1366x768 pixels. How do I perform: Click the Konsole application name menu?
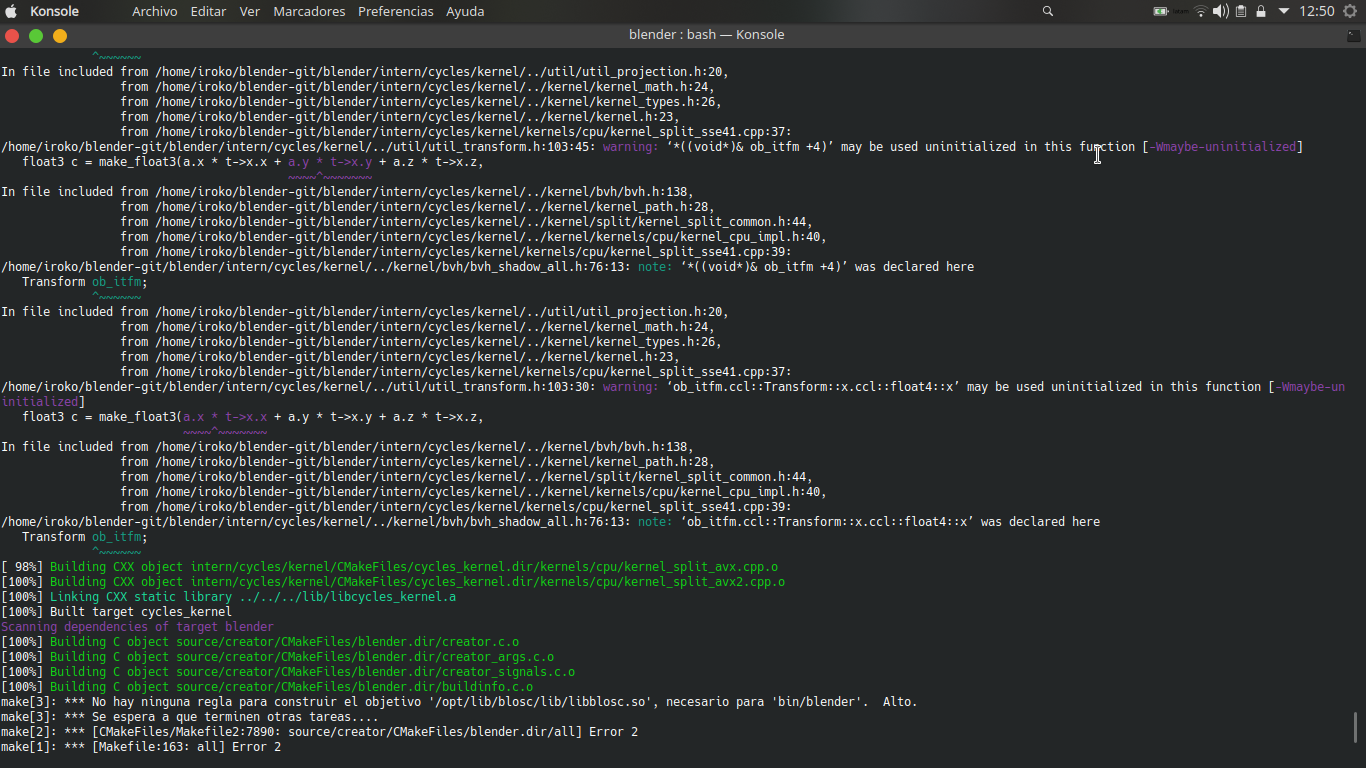[55, 11]
